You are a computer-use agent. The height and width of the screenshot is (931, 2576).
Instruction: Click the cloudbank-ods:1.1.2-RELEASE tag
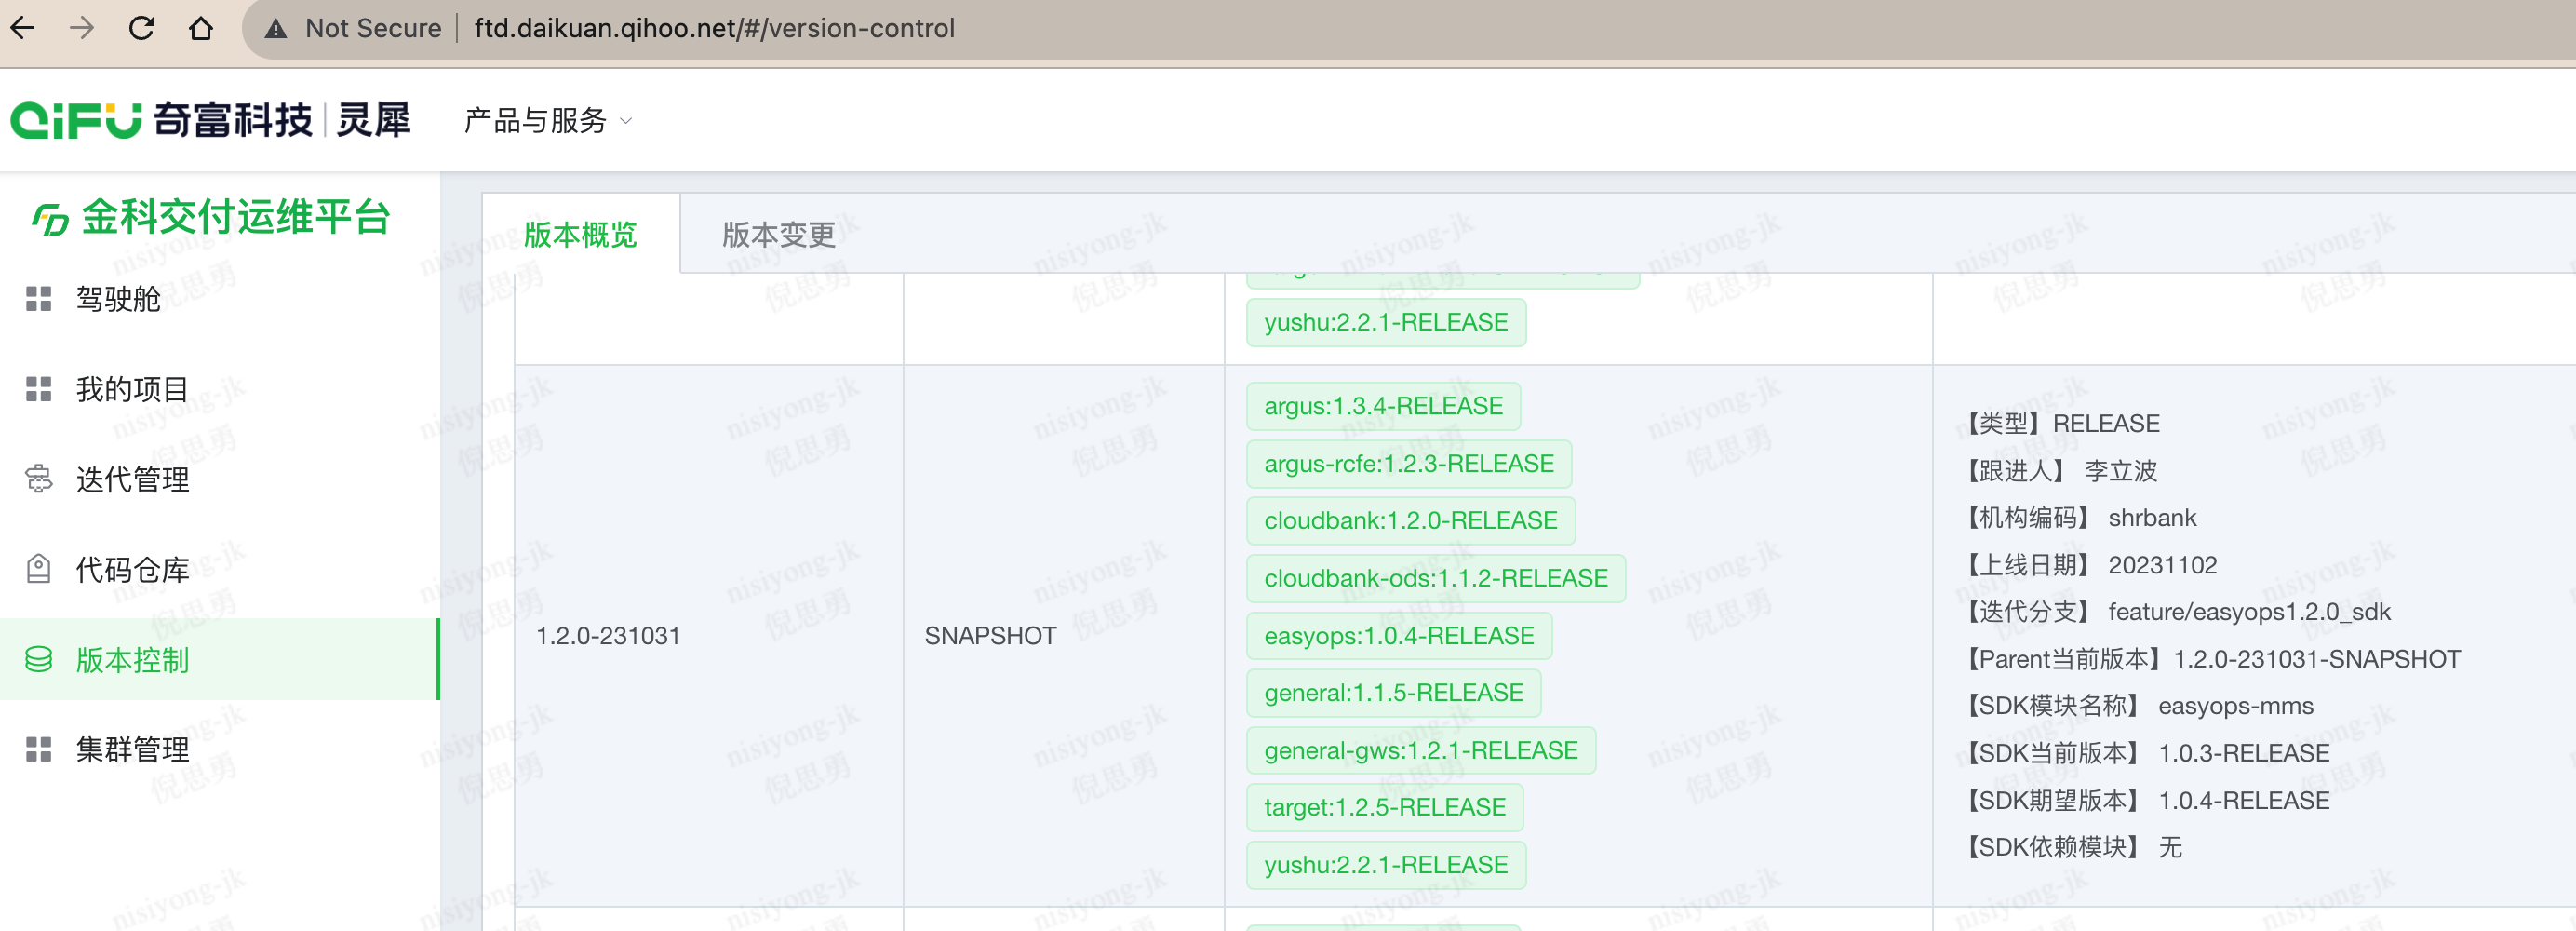(x=1435, y=578)
